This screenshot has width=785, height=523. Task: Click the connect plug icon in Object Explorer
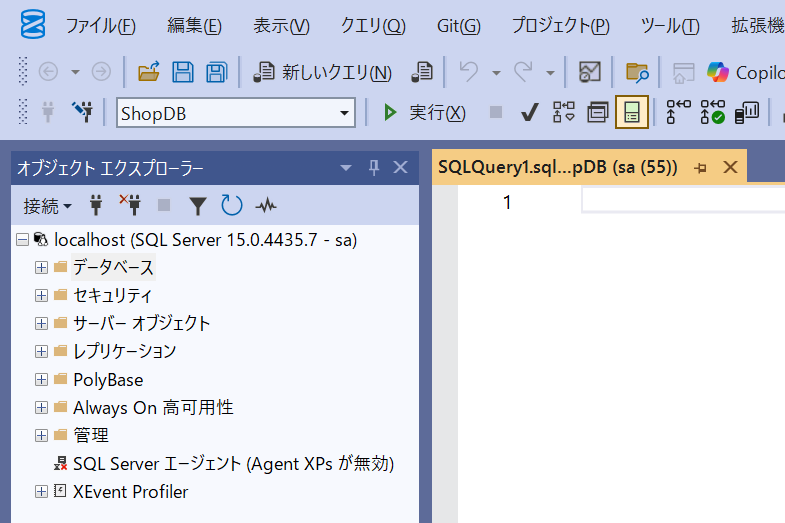point(96,205)
